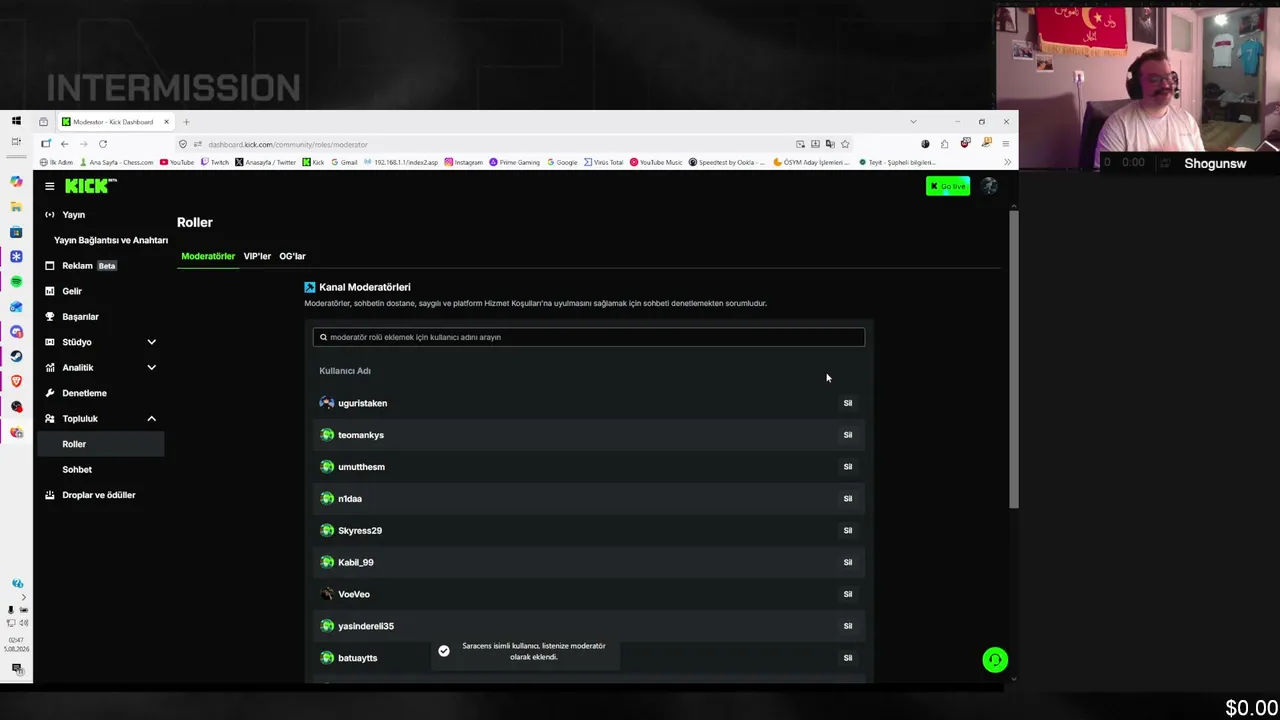Select the username yasinderell35
Viewport: 1280px width, 720px height.
click(366, 626)
